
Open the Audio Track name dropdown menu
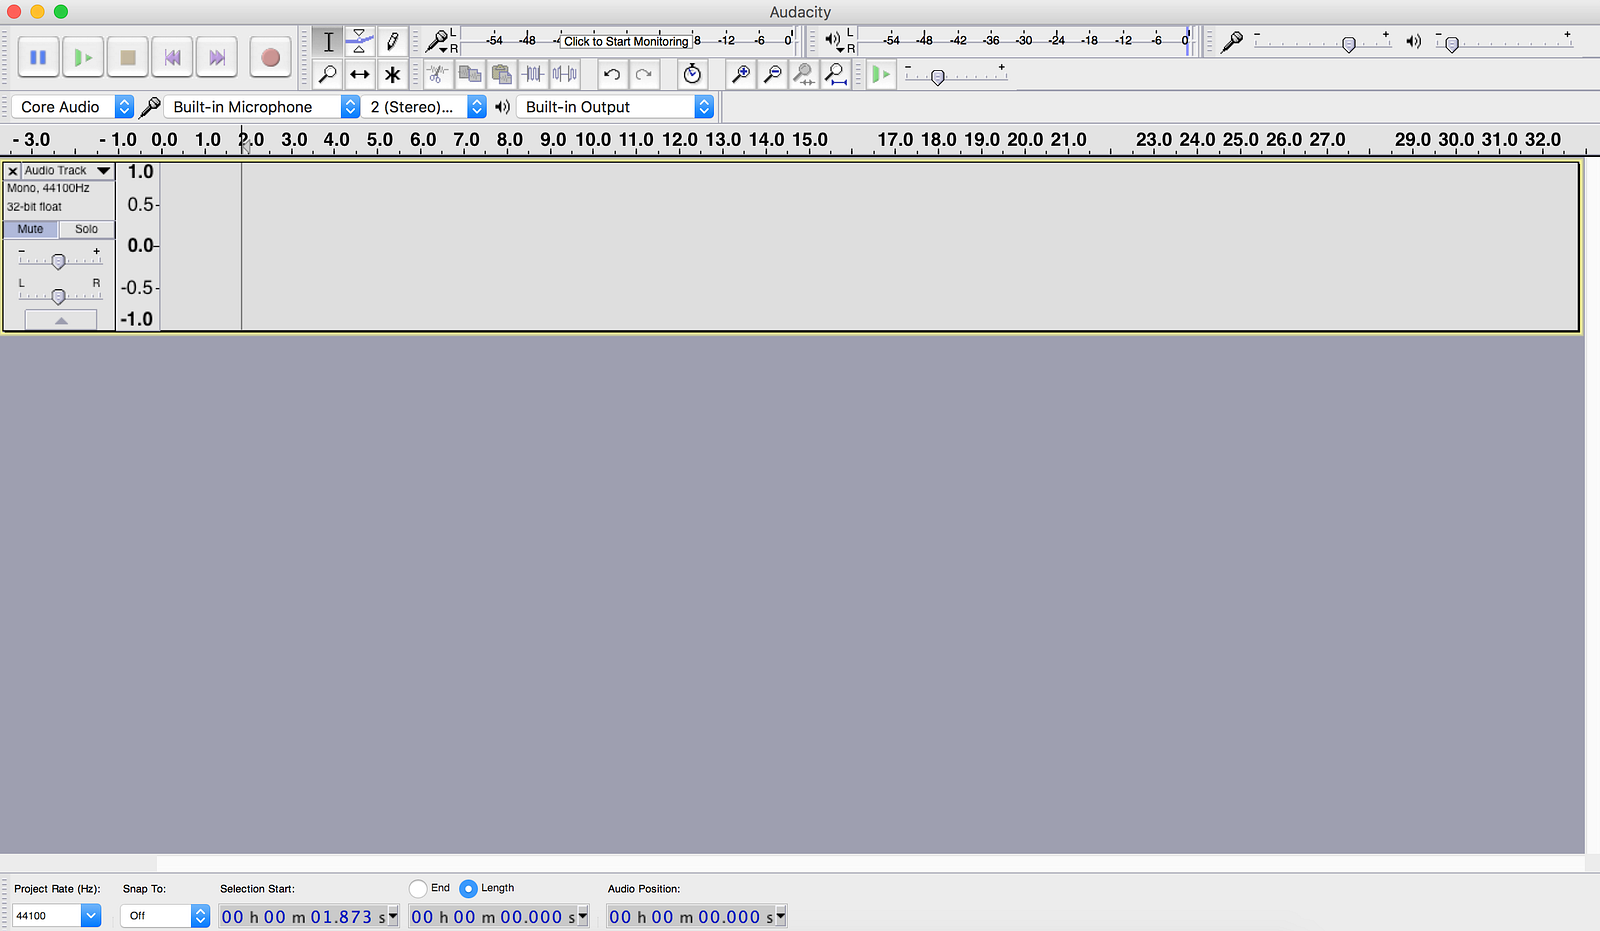[x=67, y=171]
